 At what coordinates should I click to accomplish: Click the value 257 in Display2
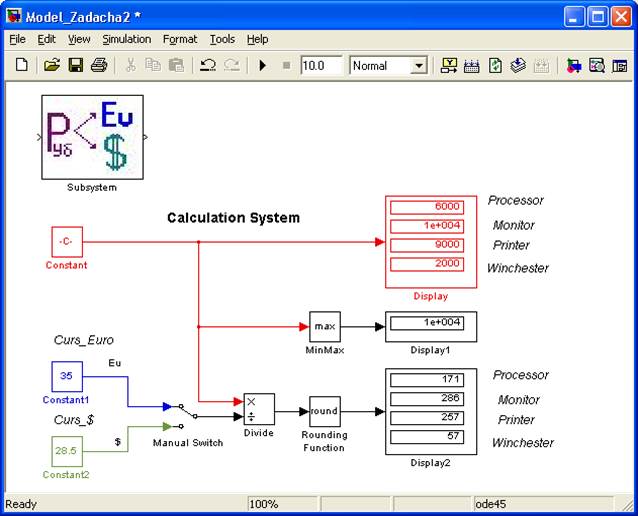click(427, 418)
